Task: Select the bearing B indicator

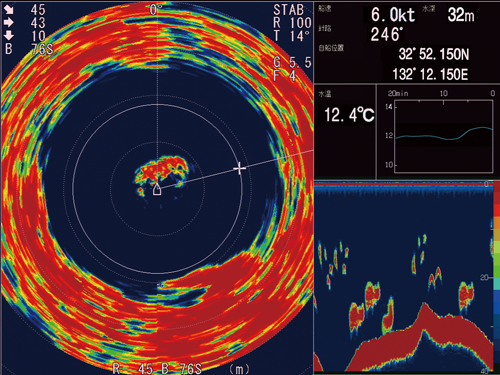Action: tap(9, 49)
